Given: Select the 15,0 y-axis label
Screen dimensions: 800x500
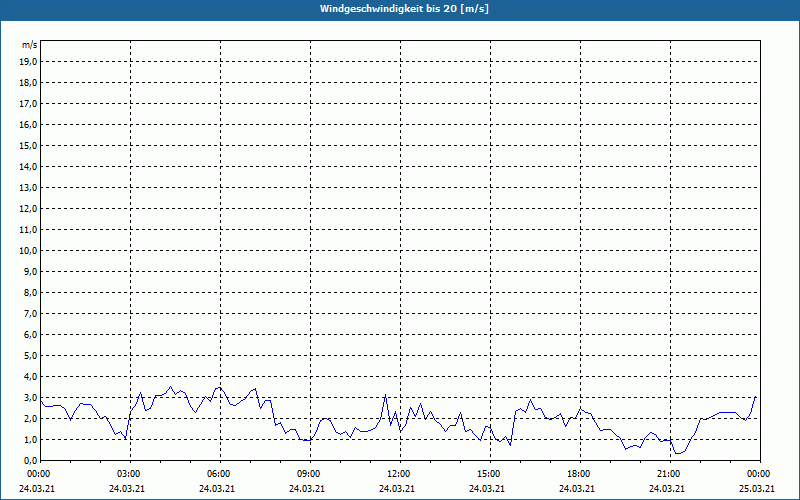Looking at the screenshot, I should tap(29, 145).
